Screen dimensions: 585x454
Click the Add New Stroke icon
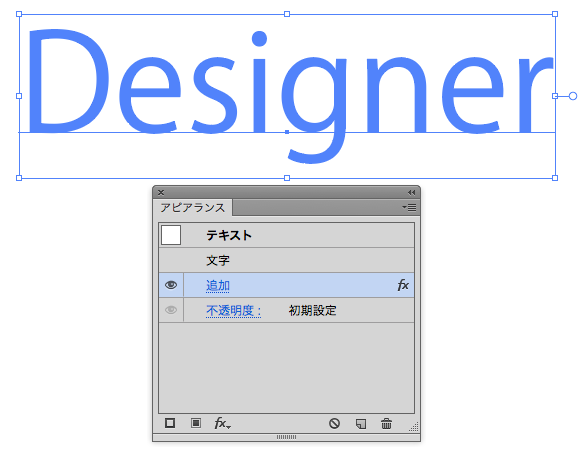click(x=170, y=423)
